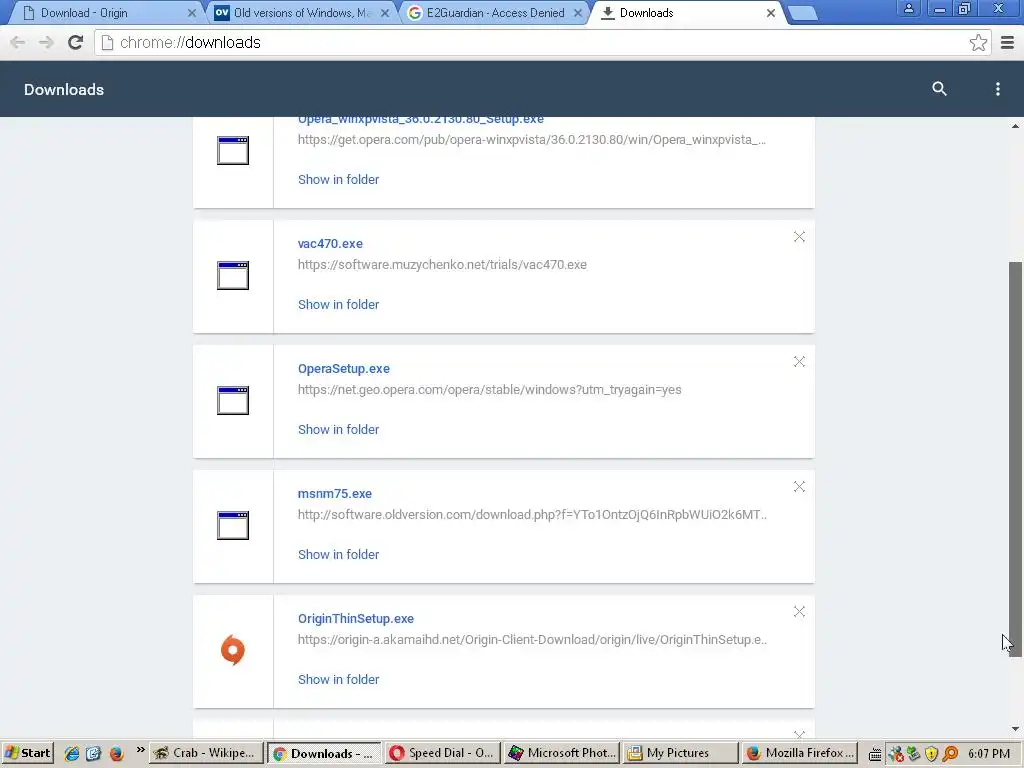Click the middle Quick Launch icon
Image resolution: width=1024 pixels, height=768 pixels.
tap(94, 754)
